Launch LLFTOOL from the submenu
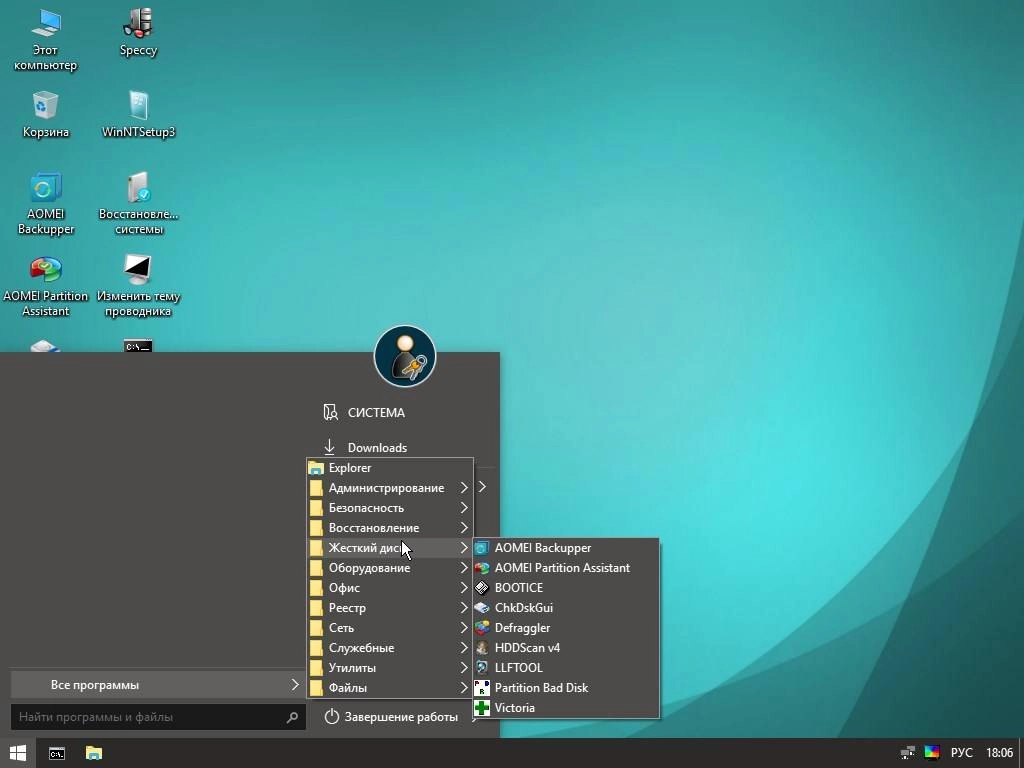Screen dimensions: 1024x768 tap(566, 668)
